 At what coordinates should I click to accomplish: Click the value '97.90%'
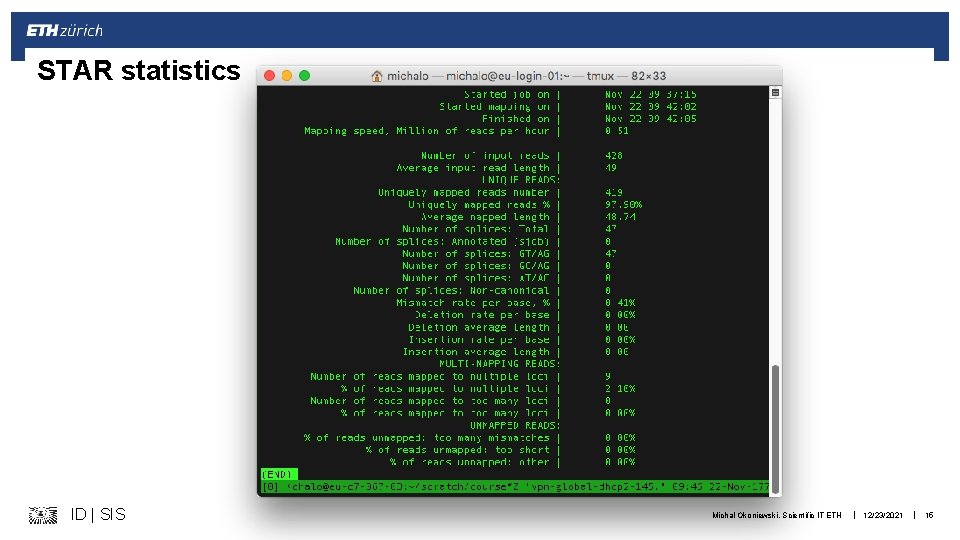(623, 204)
